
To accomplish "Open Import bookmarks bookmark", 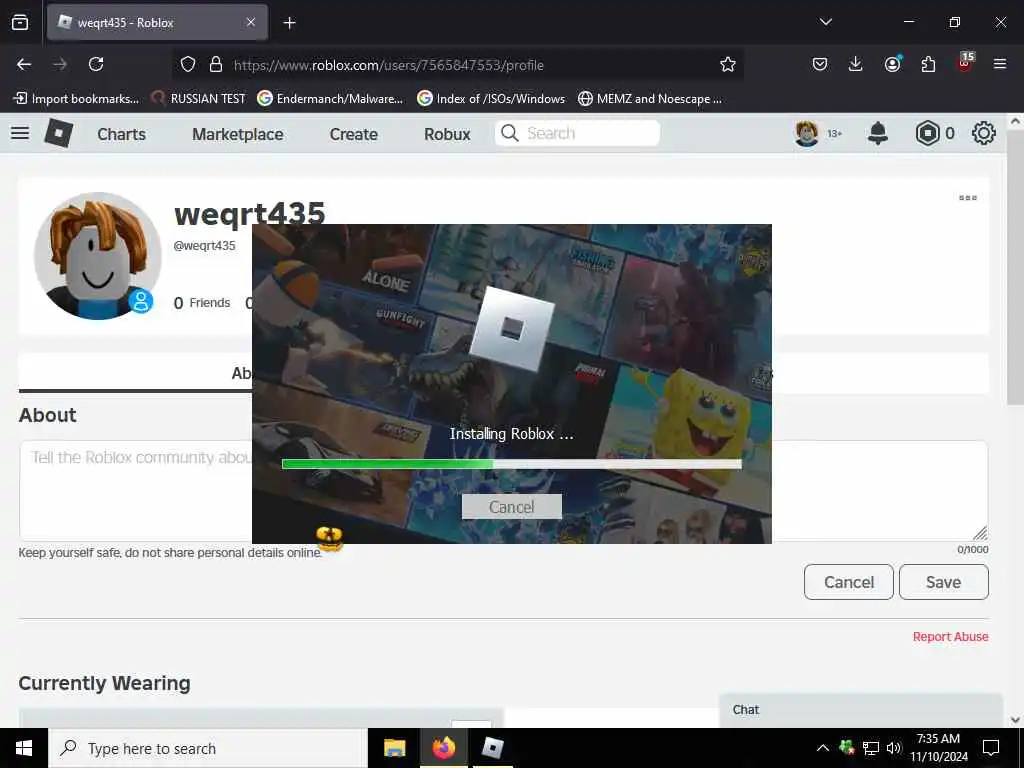I will 76,99.
